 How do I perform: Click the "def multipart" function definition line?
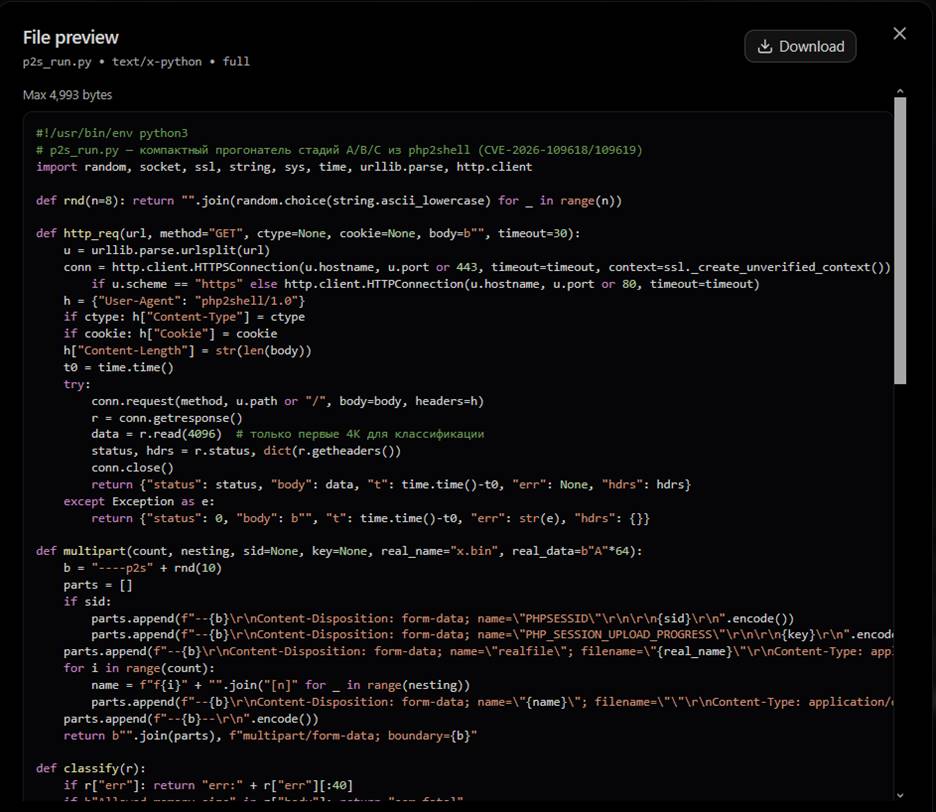(339, 551)
